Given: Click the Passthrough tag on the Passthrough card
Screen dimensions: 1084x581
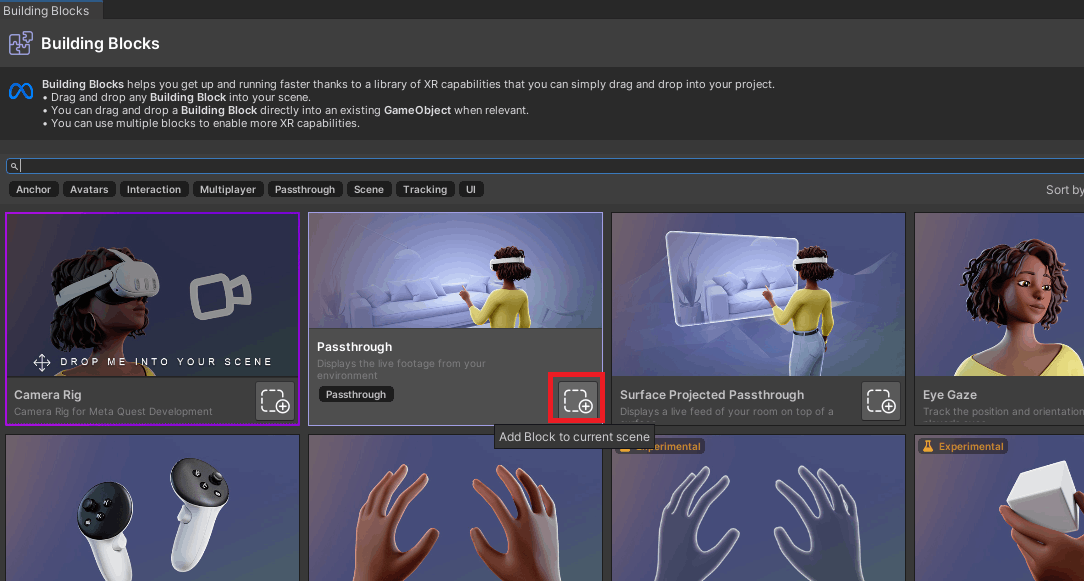Looking at the screenshot, I should [x=356, y=394].
